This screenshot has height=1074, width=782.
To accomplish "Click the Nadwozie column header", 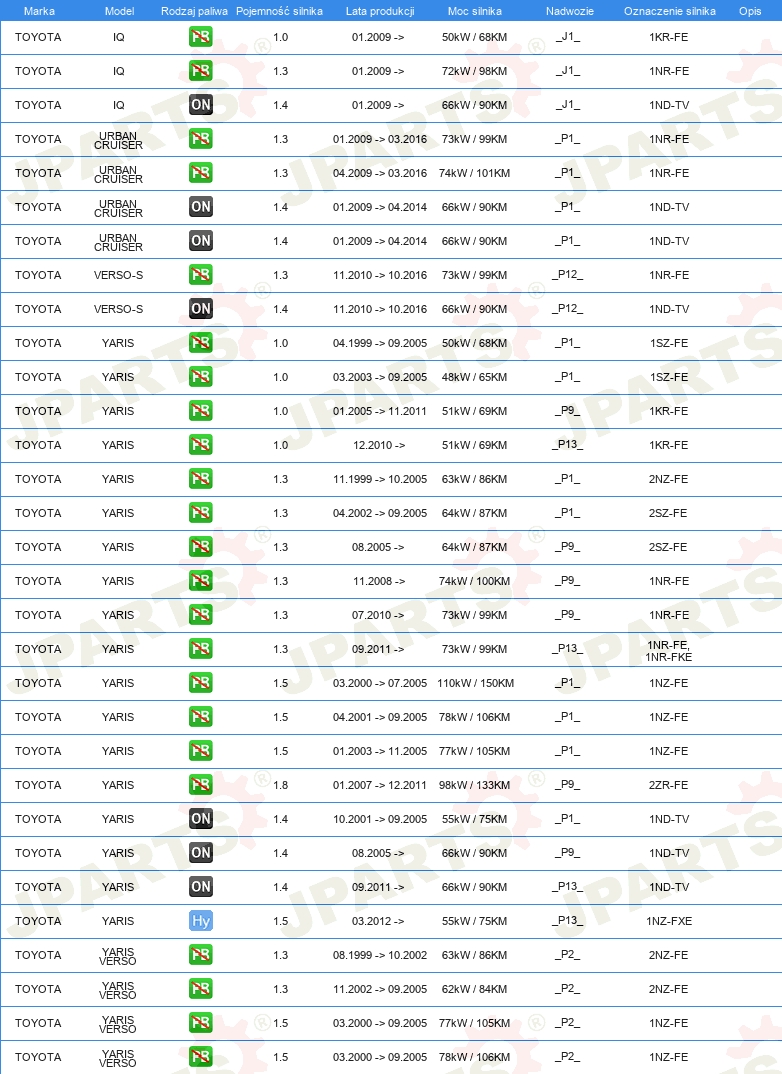I will pos(570,11).
